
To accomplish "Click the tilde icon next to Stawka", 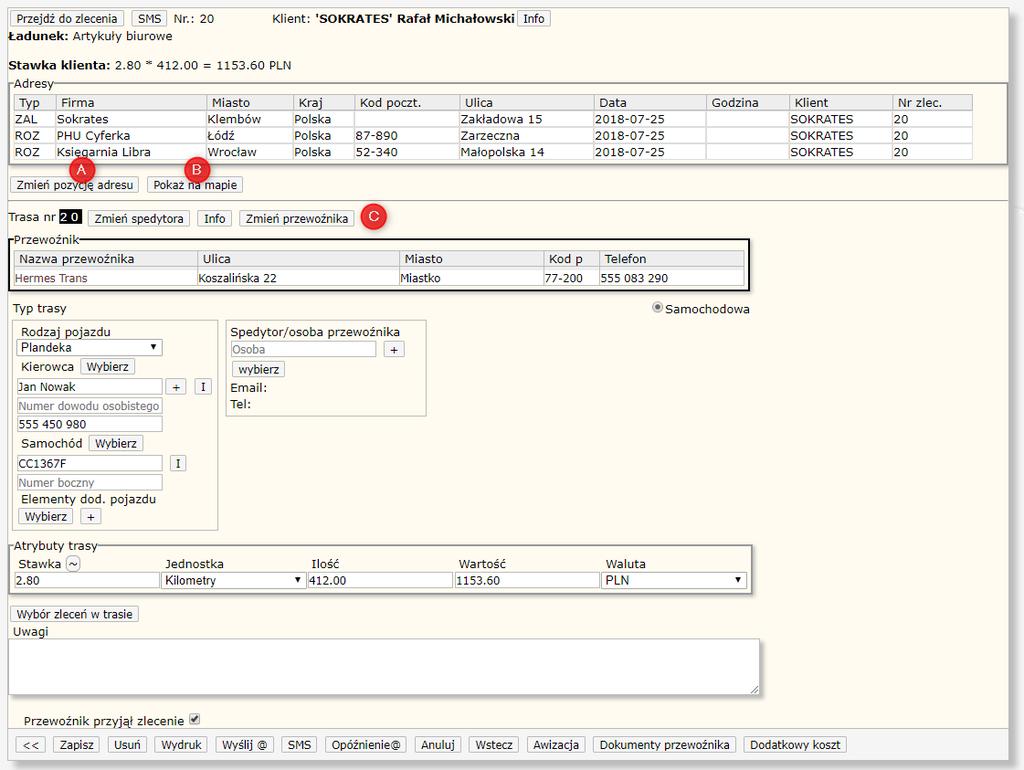I will (73, 564).
